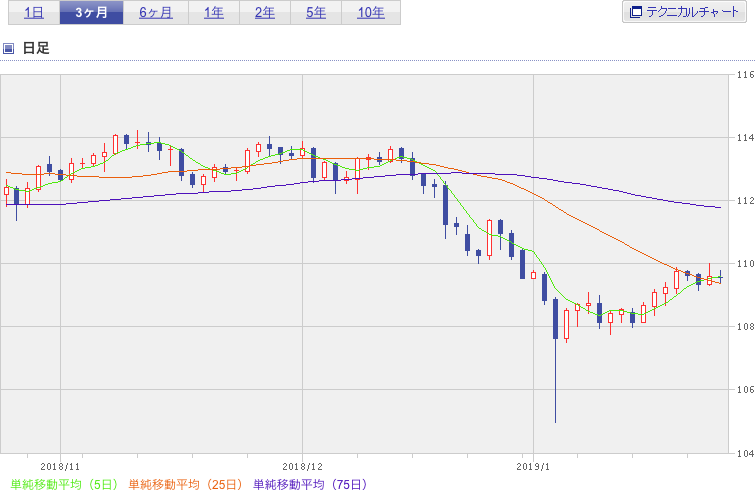Viewport: 755px width, 493px height.
Task: Click the last candlestick on the chart
Action: pyautogui.click(x=720, y=278)
